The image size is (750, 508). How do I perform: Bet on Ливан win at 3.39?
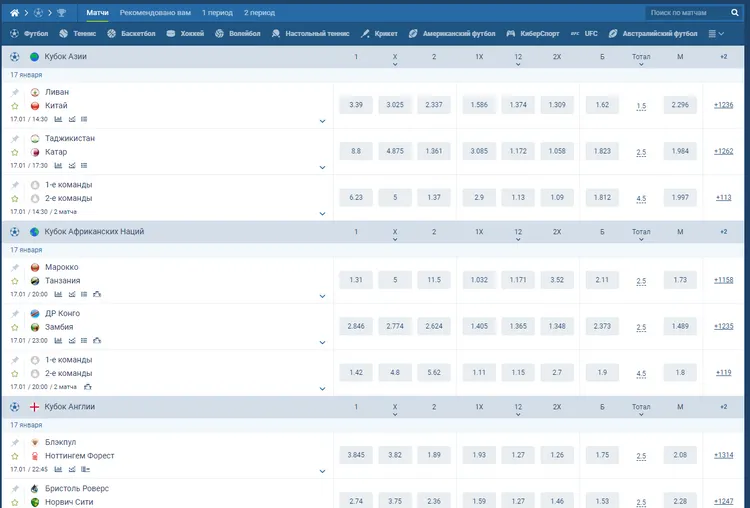356,105
